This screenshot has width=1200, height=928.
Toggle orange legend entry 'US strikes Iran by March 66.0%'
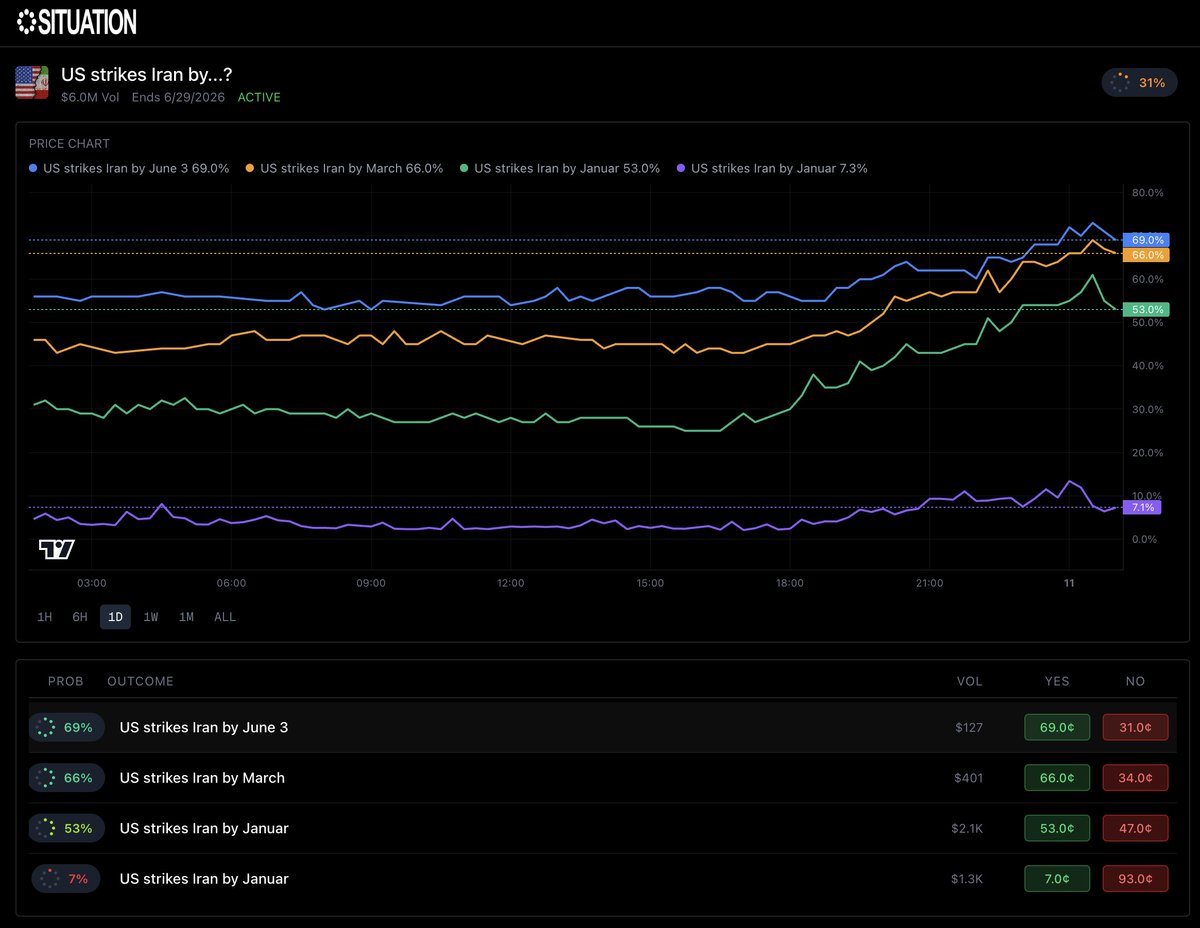point(344,168)
